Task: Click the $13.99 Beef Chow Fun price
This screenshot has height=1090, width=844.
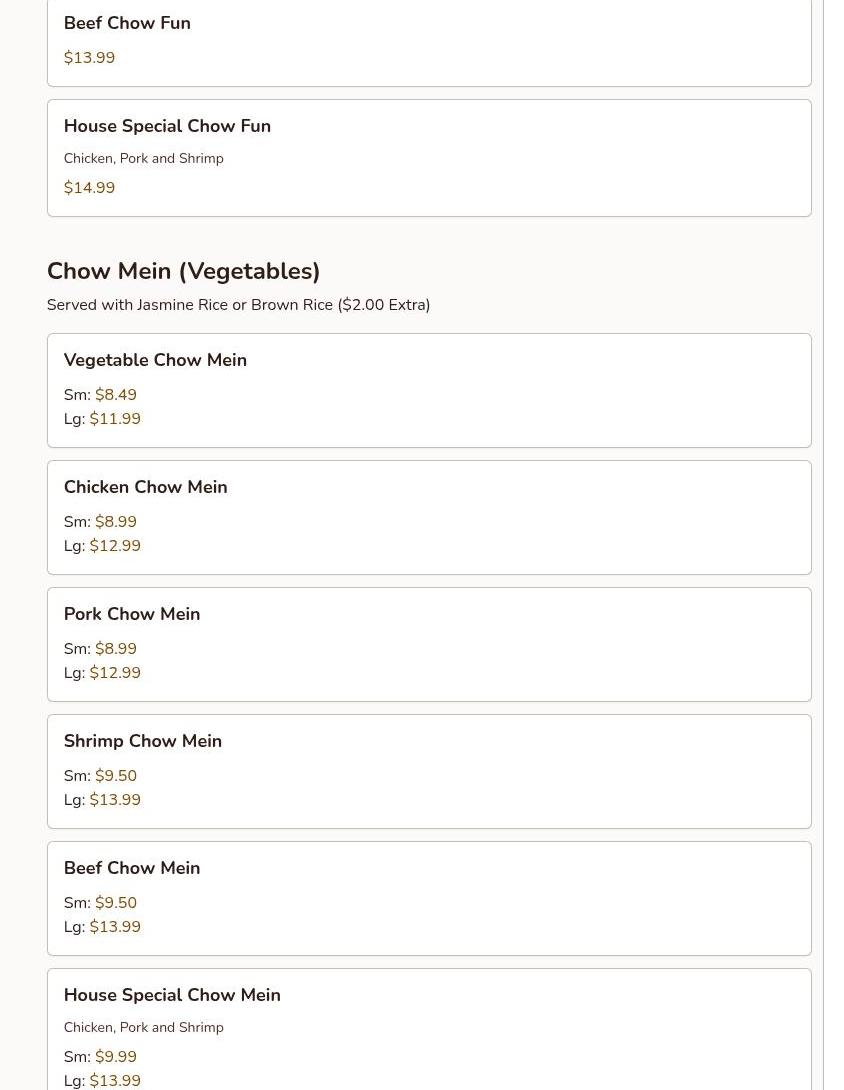Action: pos(89,58)
